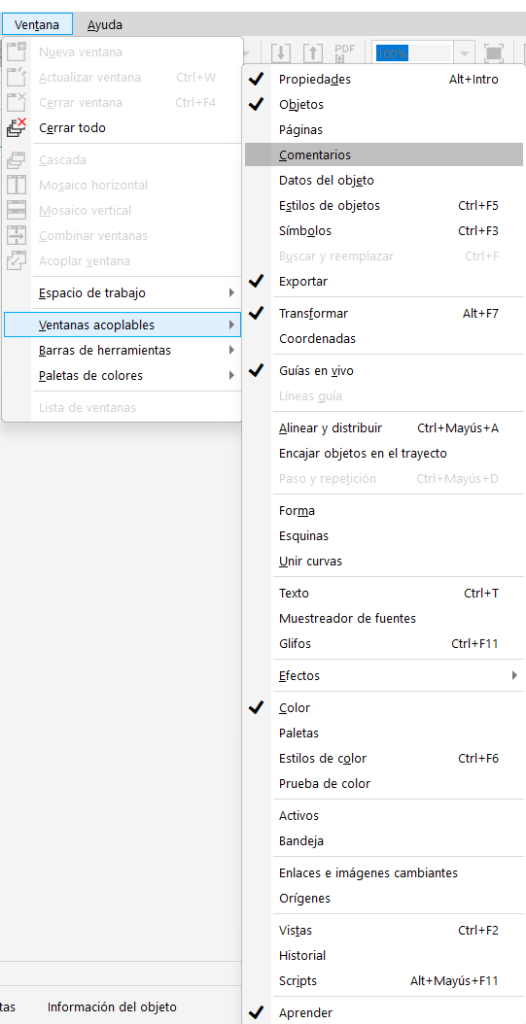Click the Import icon in the toolbar
The width and height of the screenshot is (526, 1024).
tap(281, 52)
